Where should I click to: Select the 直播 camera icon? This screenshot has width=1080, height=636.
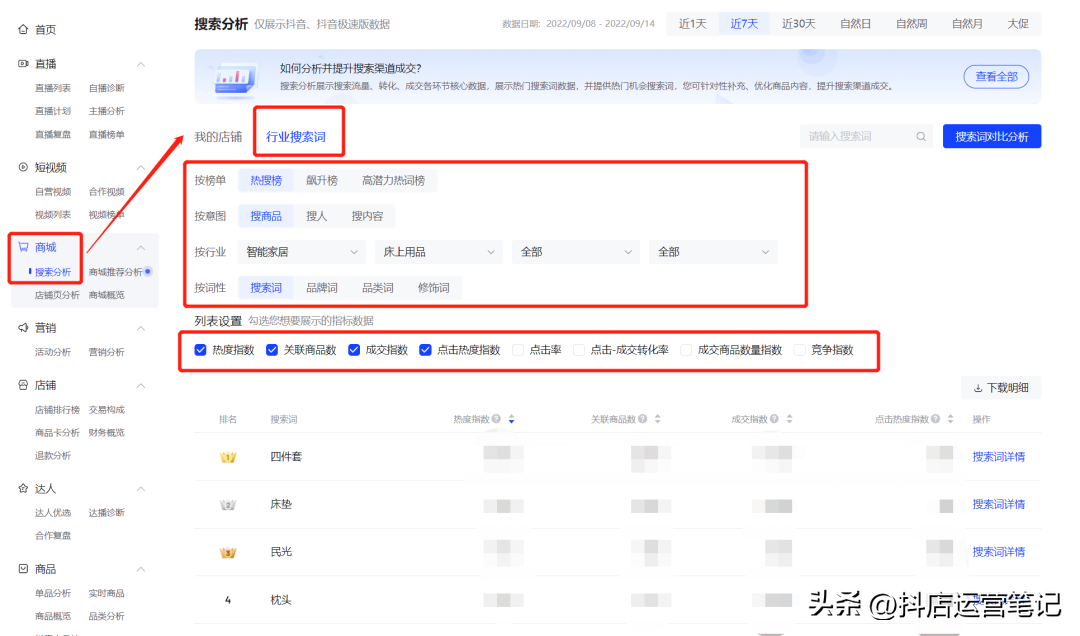(23, 63)
